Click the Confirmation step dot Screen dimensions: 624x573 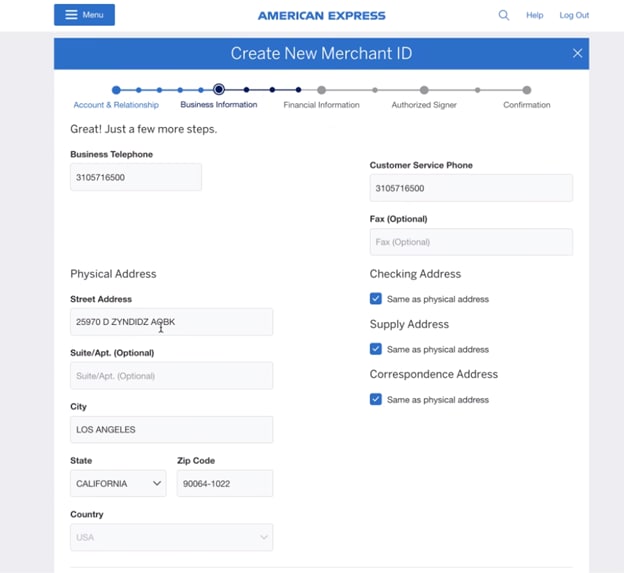click(527, 90)
